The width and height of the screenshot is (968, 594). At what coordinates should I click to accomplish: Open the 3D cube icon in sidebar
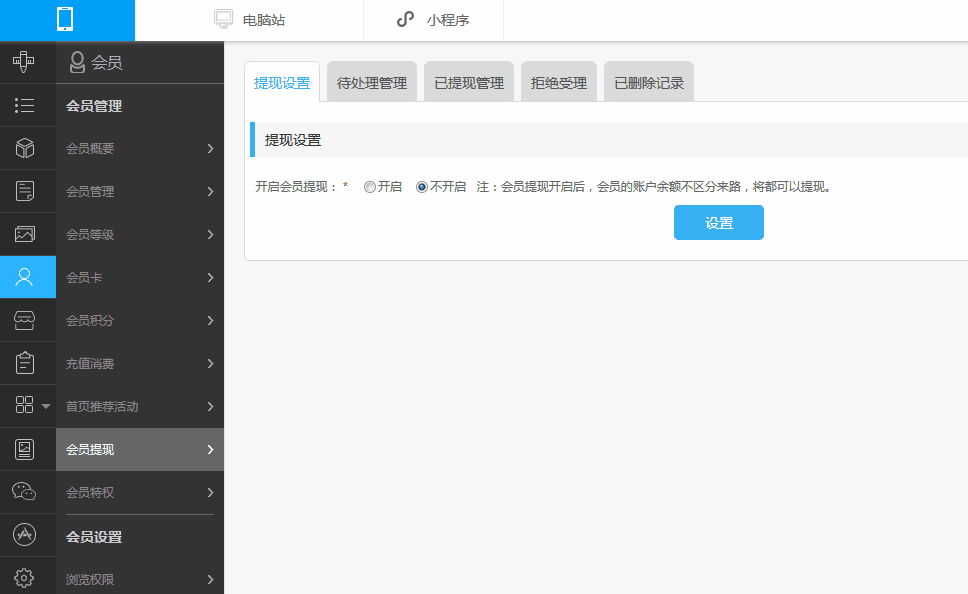[25, 148]
